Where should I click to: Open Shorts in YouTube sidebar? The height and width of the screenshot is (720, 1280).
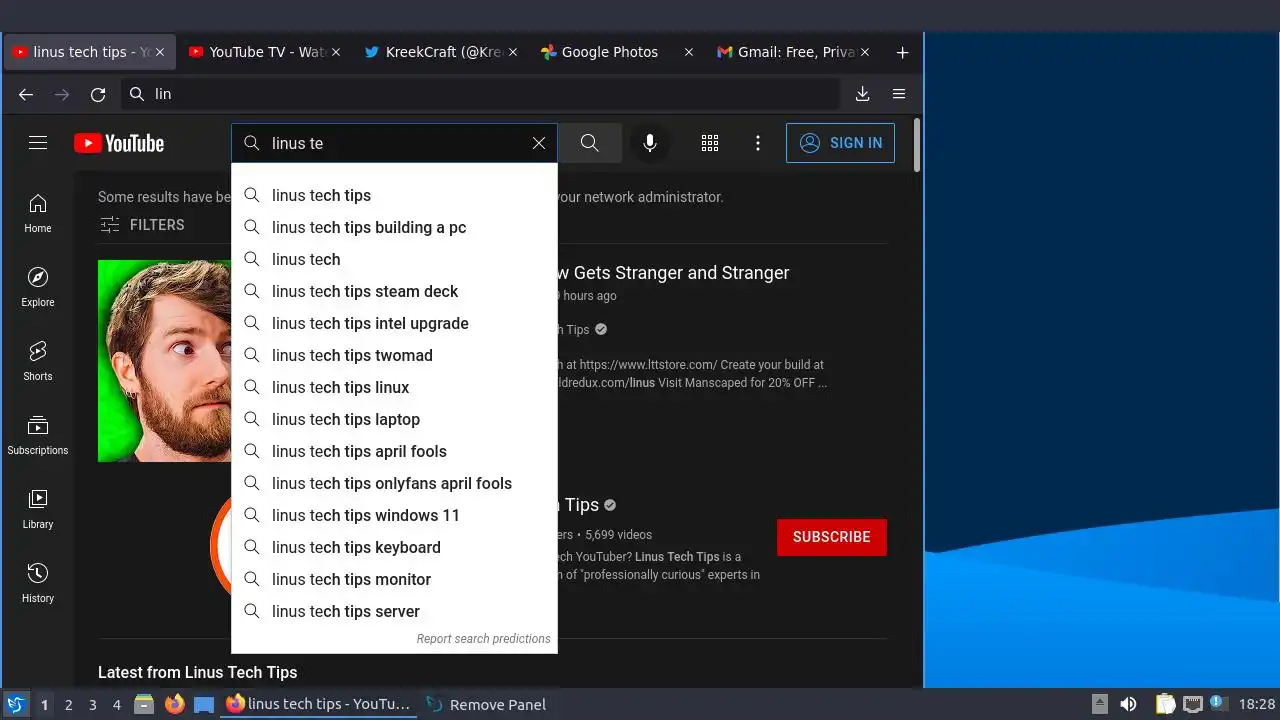click(38, 362)
